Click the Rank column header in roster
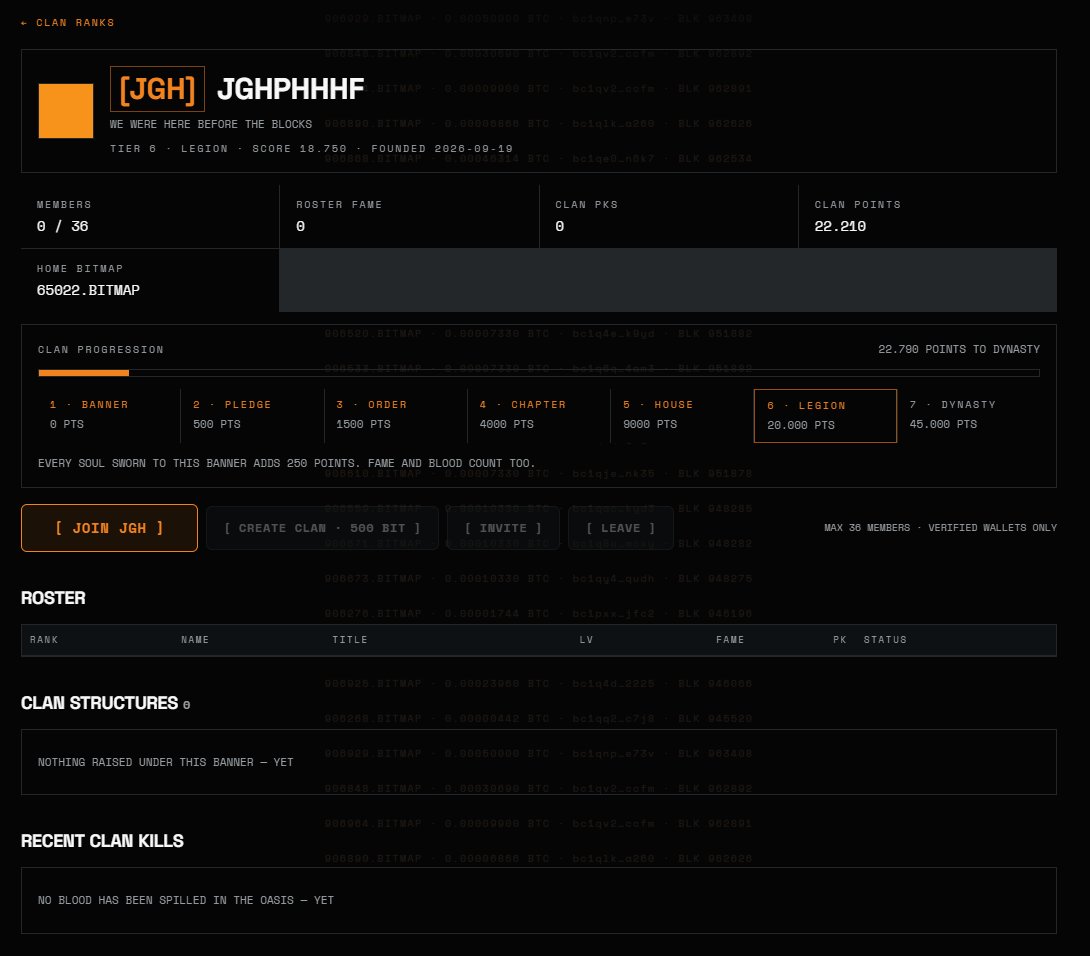The height and width of the screenshot is (956, 1090). 44,640
